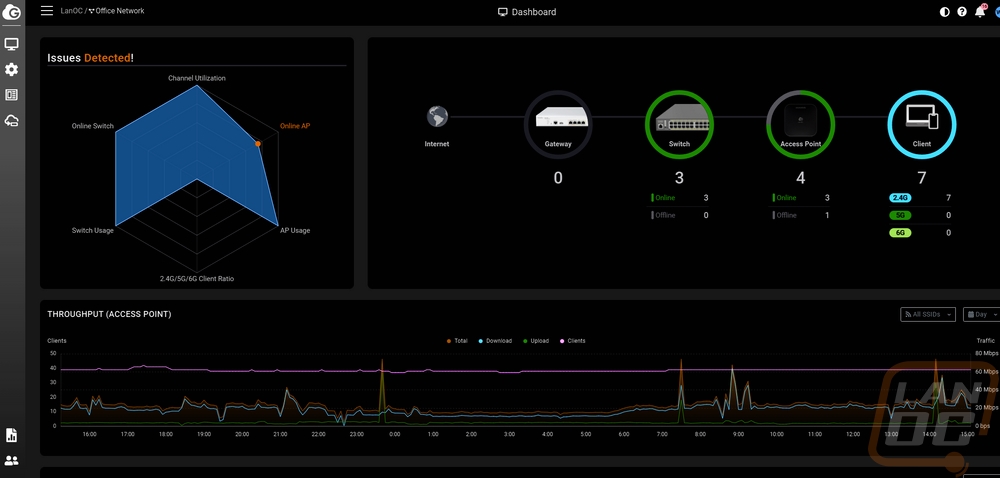Toggle dark/light theme contrast icon
Image resolution: width=1000 pixels, height=478 pixels.
point(945,12)
